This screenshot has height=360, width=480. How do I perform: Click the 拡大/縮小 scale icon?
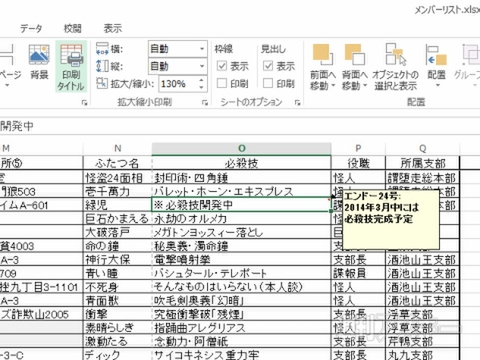[102, 83]
